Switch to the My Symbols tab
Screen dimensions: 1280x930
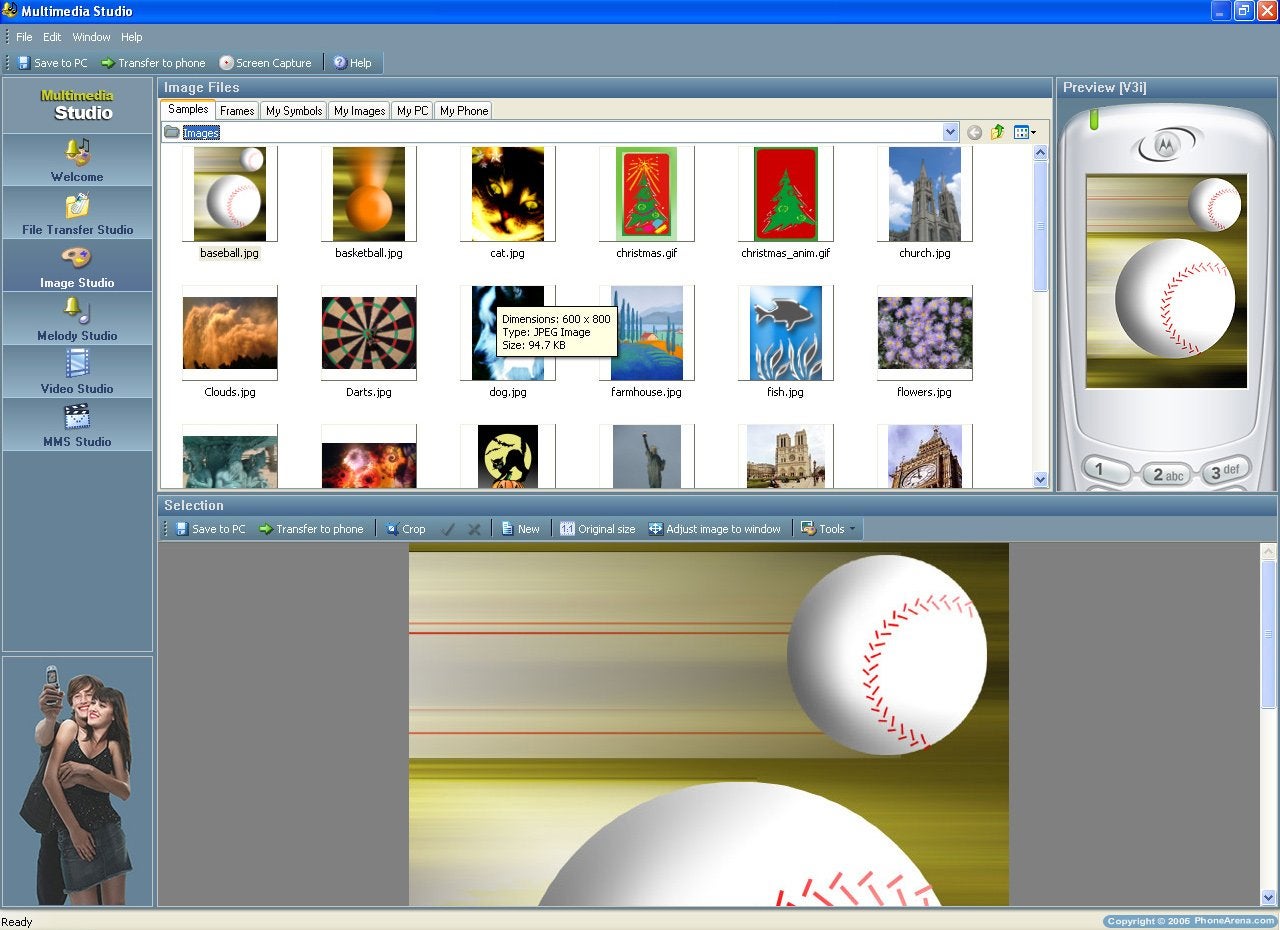pyautogui.click(x=294, y=111)
